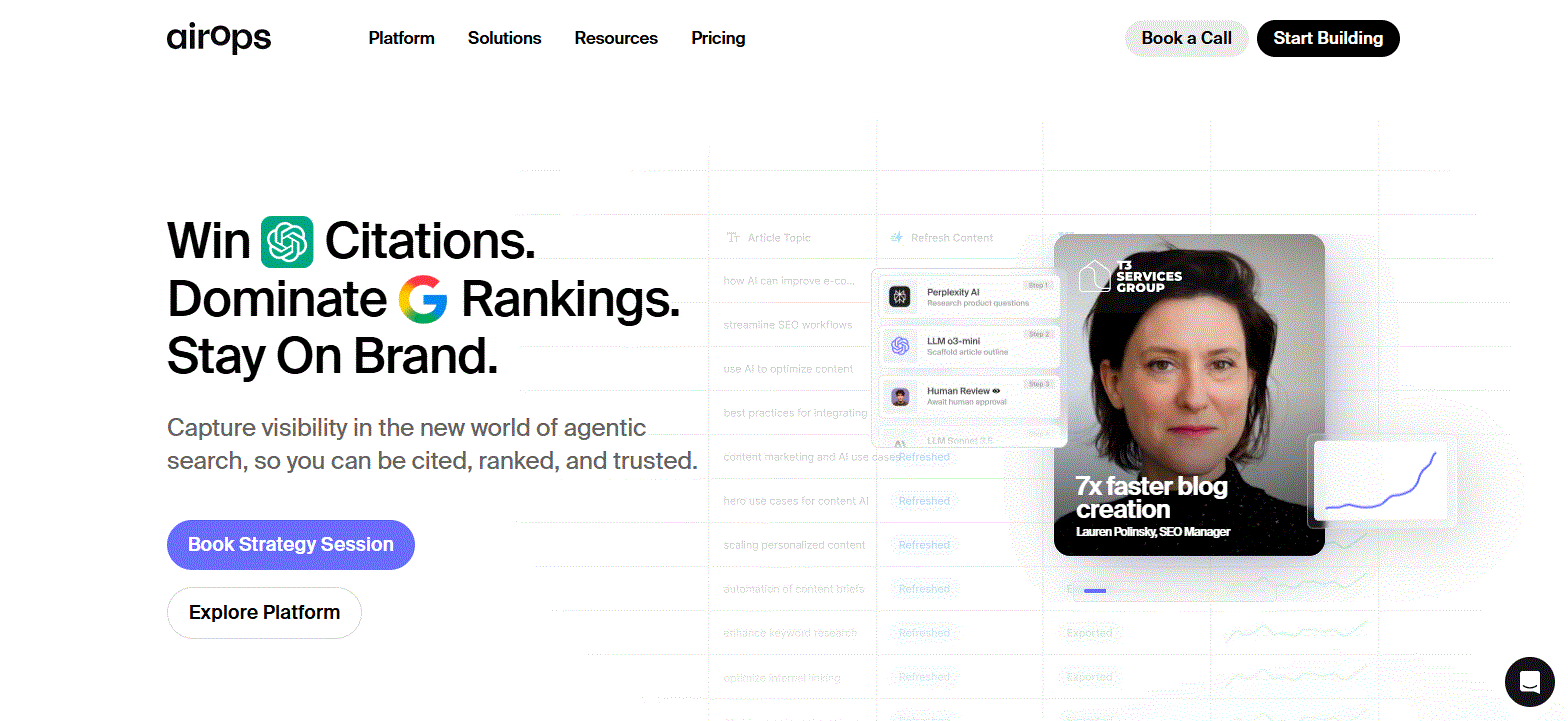Select the 'best practices for integrating' row
This screenshot has height=721, width=1568.
coord(795,413)
